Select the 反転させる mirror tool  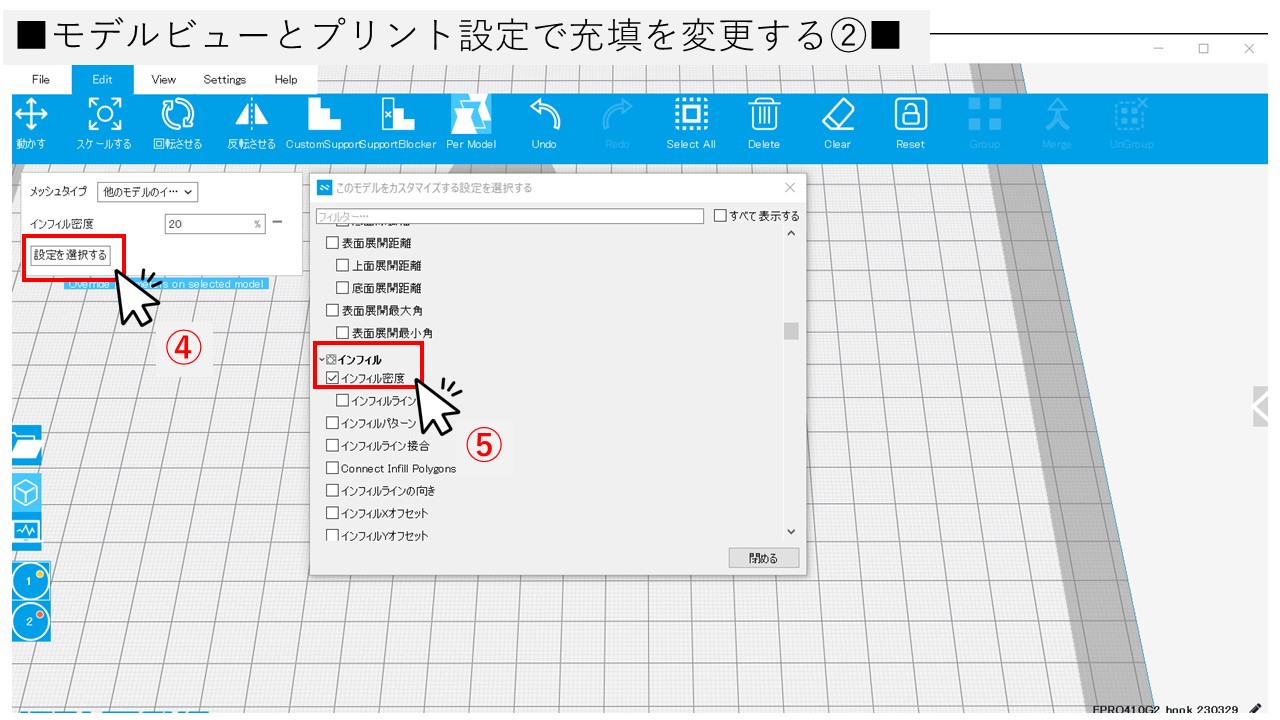251,124
